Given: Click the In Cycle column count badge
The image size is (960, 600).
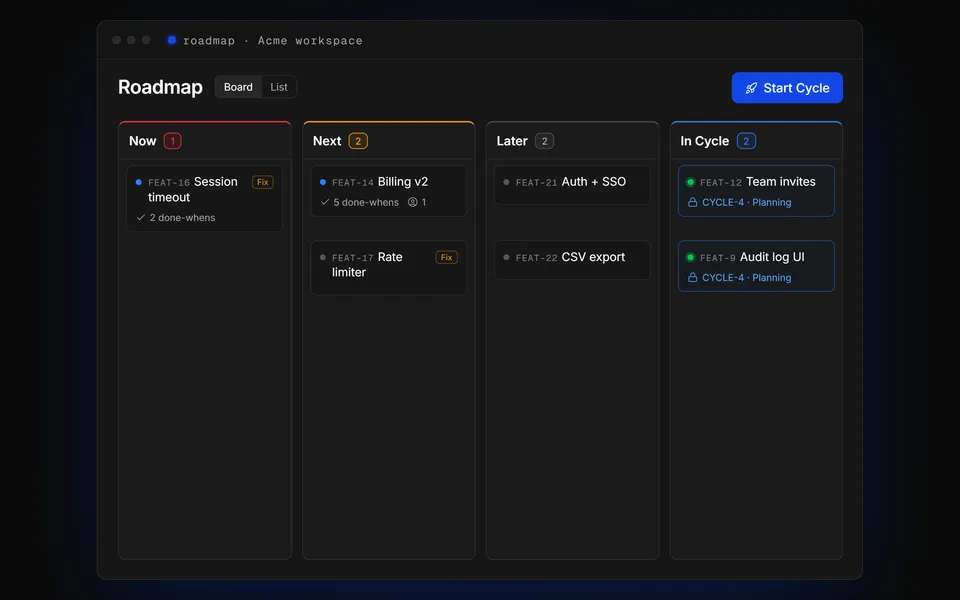Looking at the screenshot, I should tap(746, 141).
